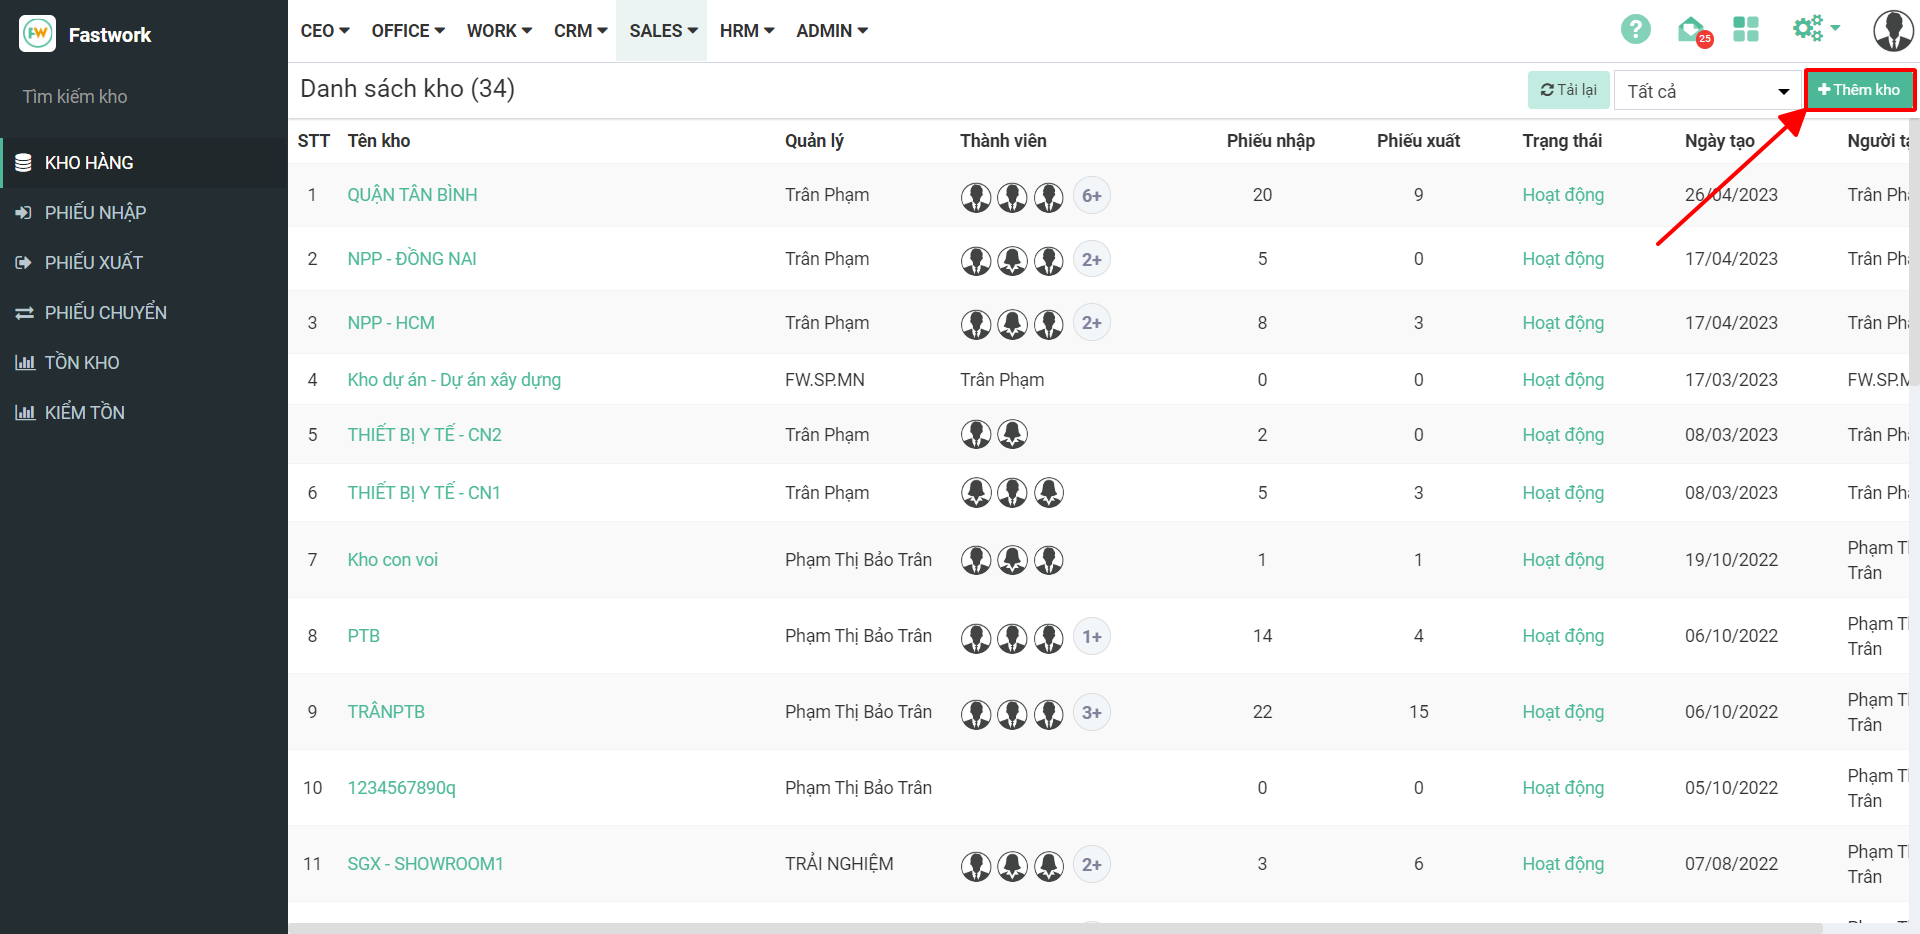Expand the HRM menu dropdown
Viewport: 1920px width, 934px height.
point(746,31)
